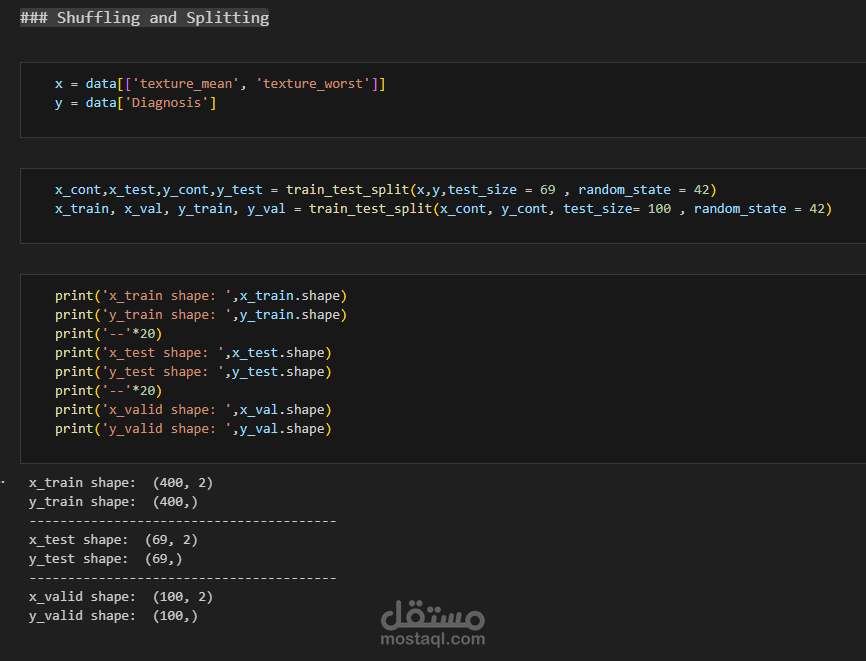Click the 'texture_worst' string in the code
The image size is (866, 661).
point(314,84)
